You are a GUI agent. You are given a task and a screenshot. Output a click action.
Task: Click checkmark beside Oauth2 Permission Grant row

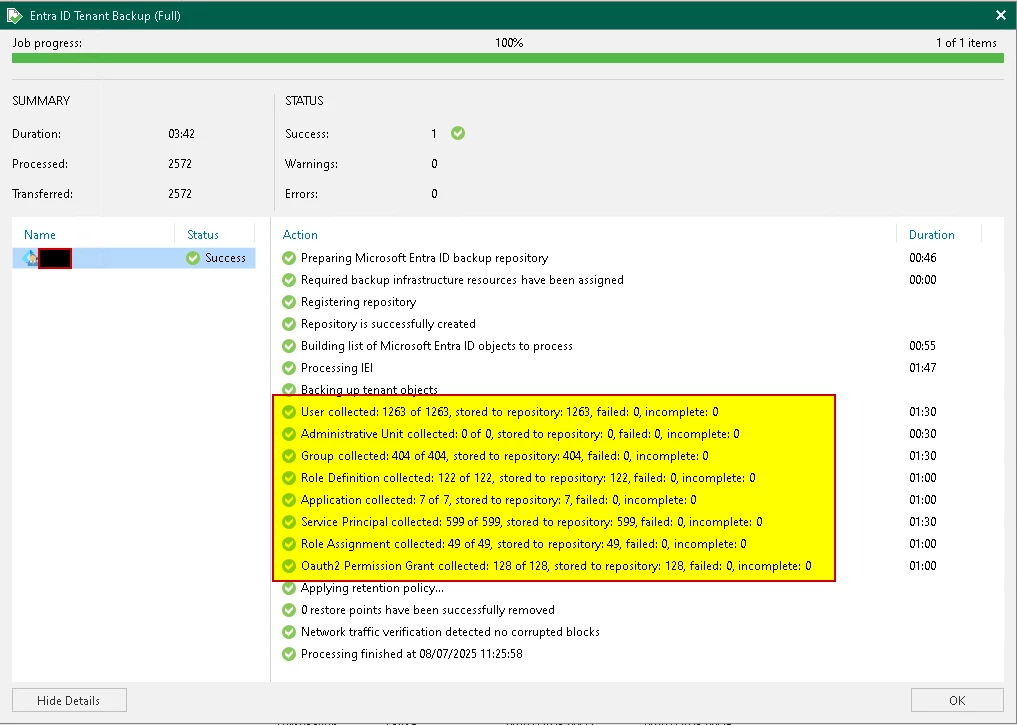(x=289, y=566)
